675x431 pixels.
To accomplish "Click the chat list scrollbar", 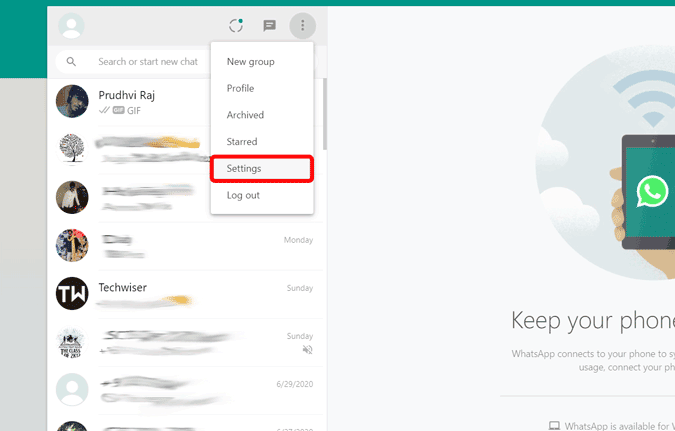I will [x=325, y=114].
